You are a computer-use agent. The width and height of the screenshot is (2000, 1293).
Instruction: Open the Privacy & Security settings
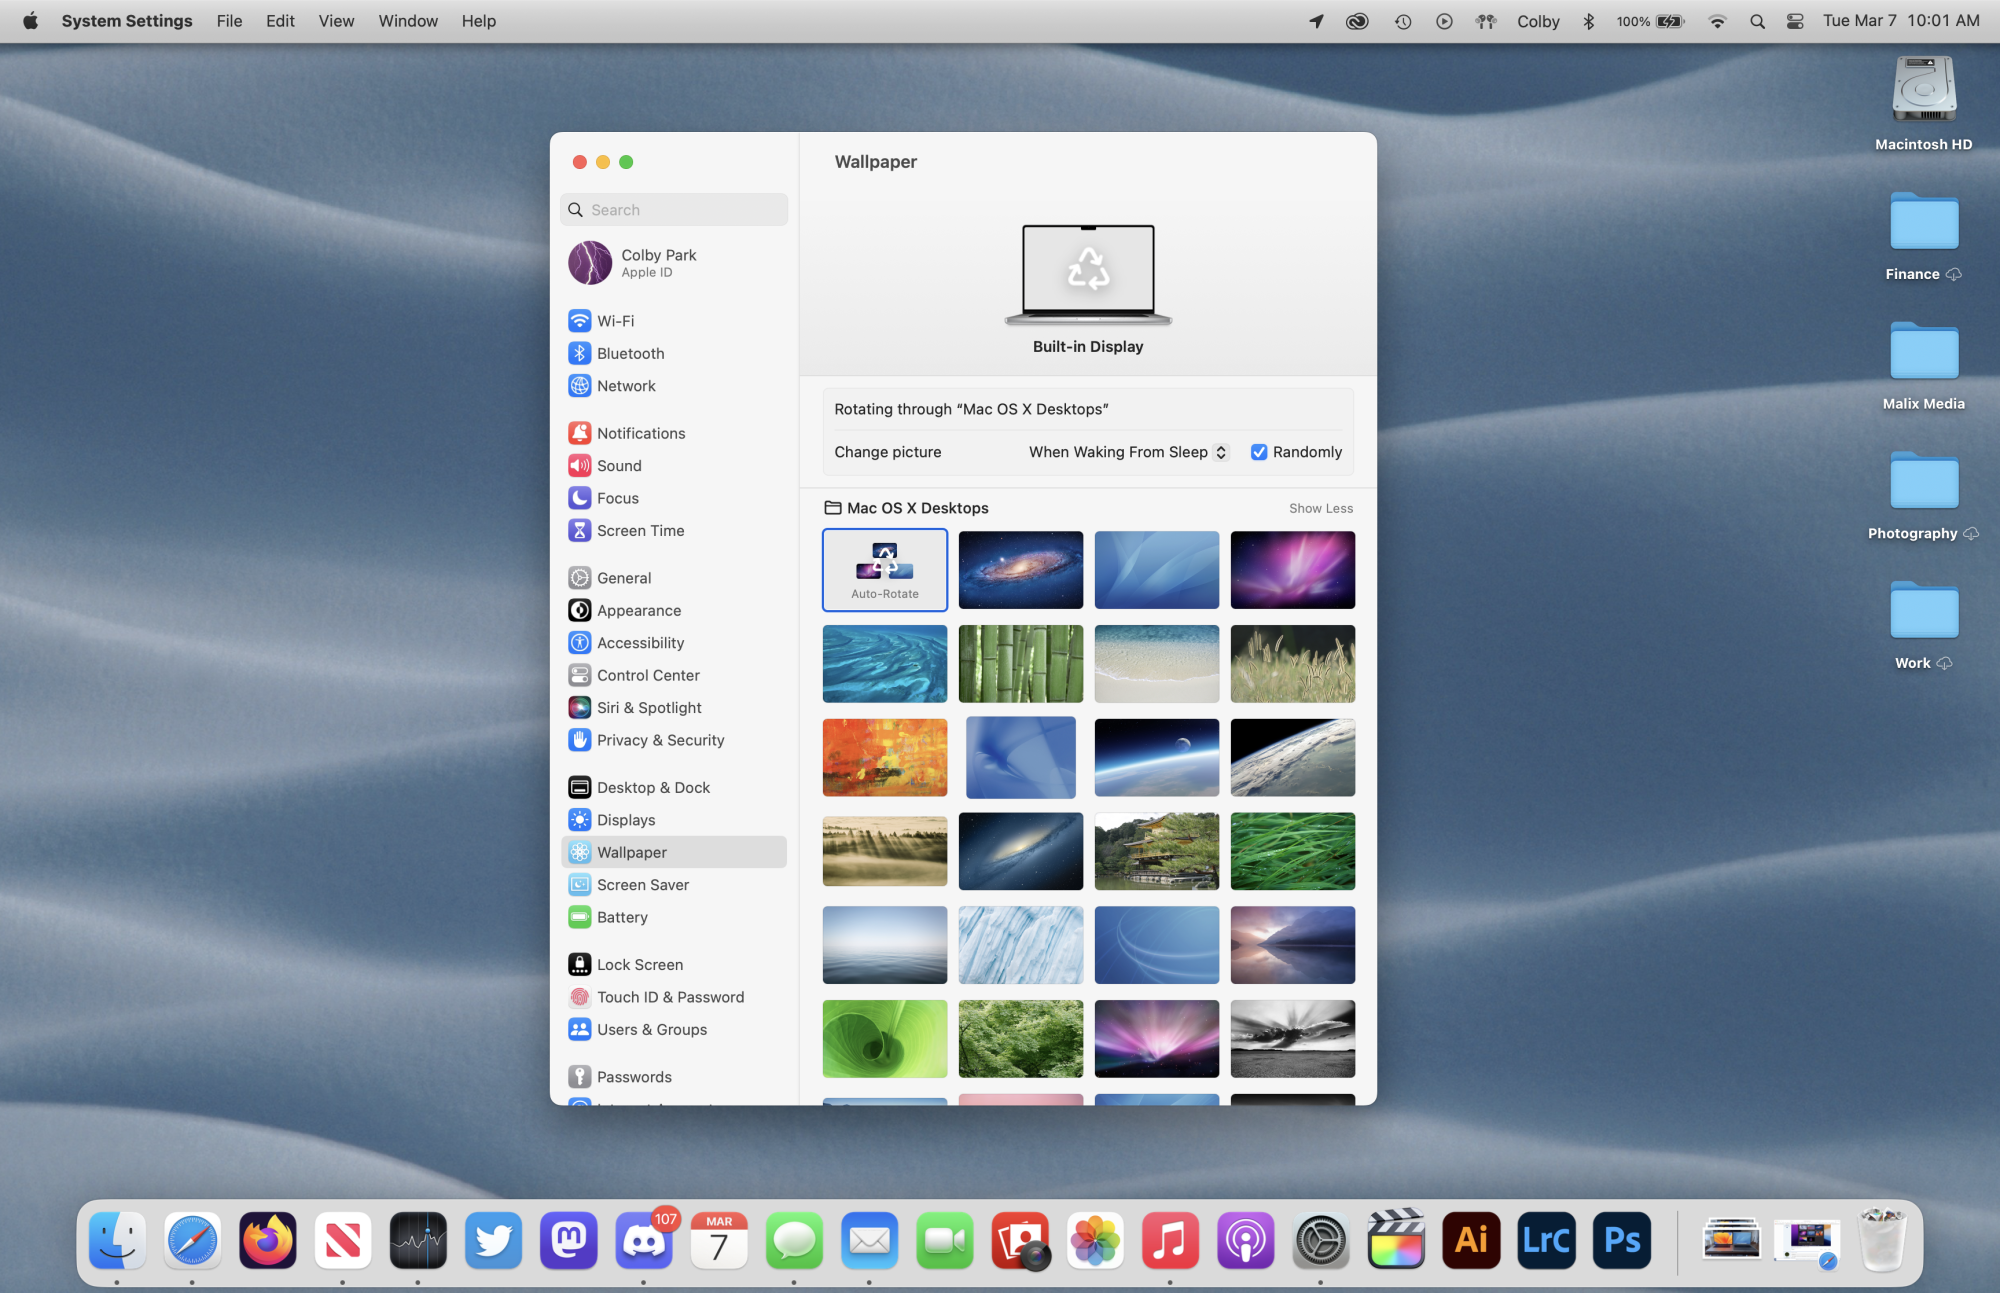tap(660, 740)
